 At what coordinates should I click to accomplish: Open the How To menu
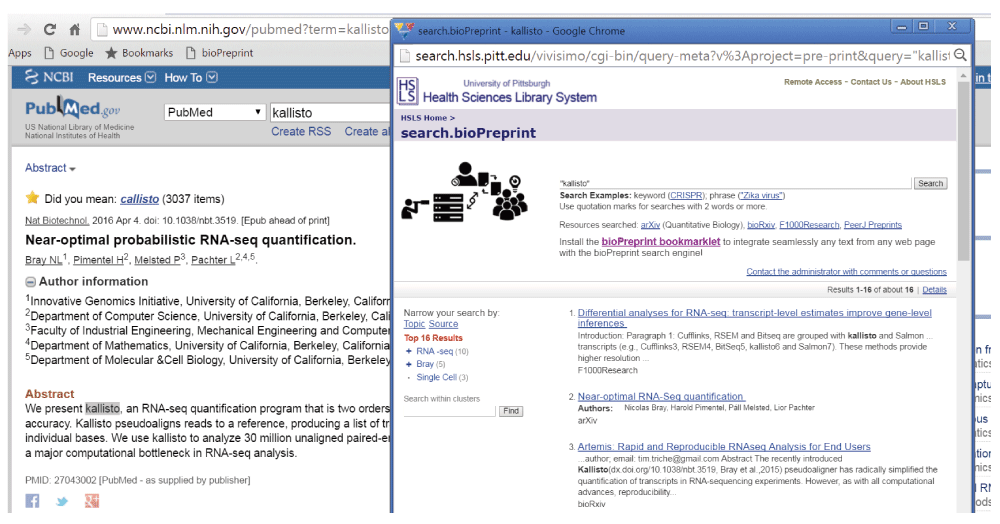point(190,77)
